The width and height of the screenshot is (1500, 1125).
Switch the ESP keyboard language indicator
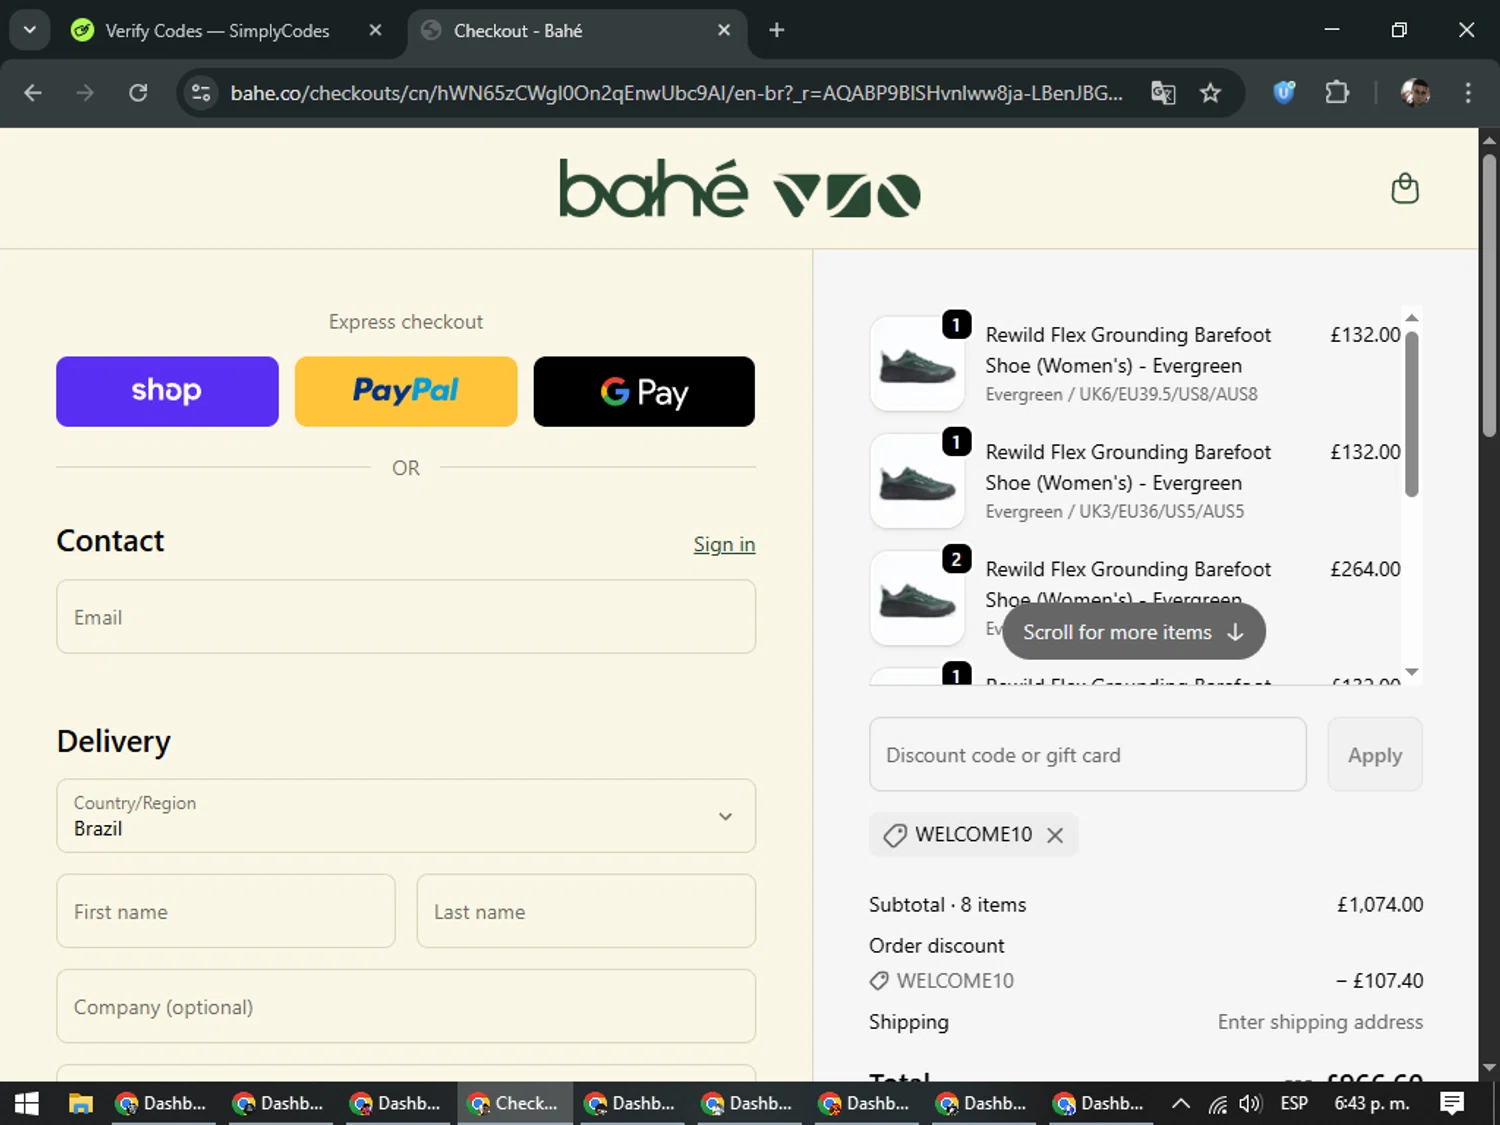(1294, 1103)
